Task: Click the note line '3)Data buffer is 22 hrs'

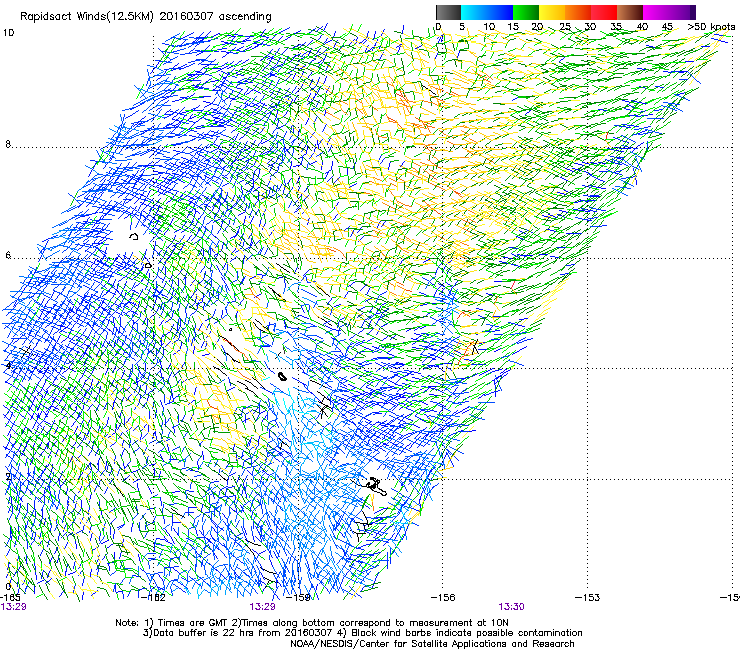Action: pyautogui.click(x=362, y=633)
